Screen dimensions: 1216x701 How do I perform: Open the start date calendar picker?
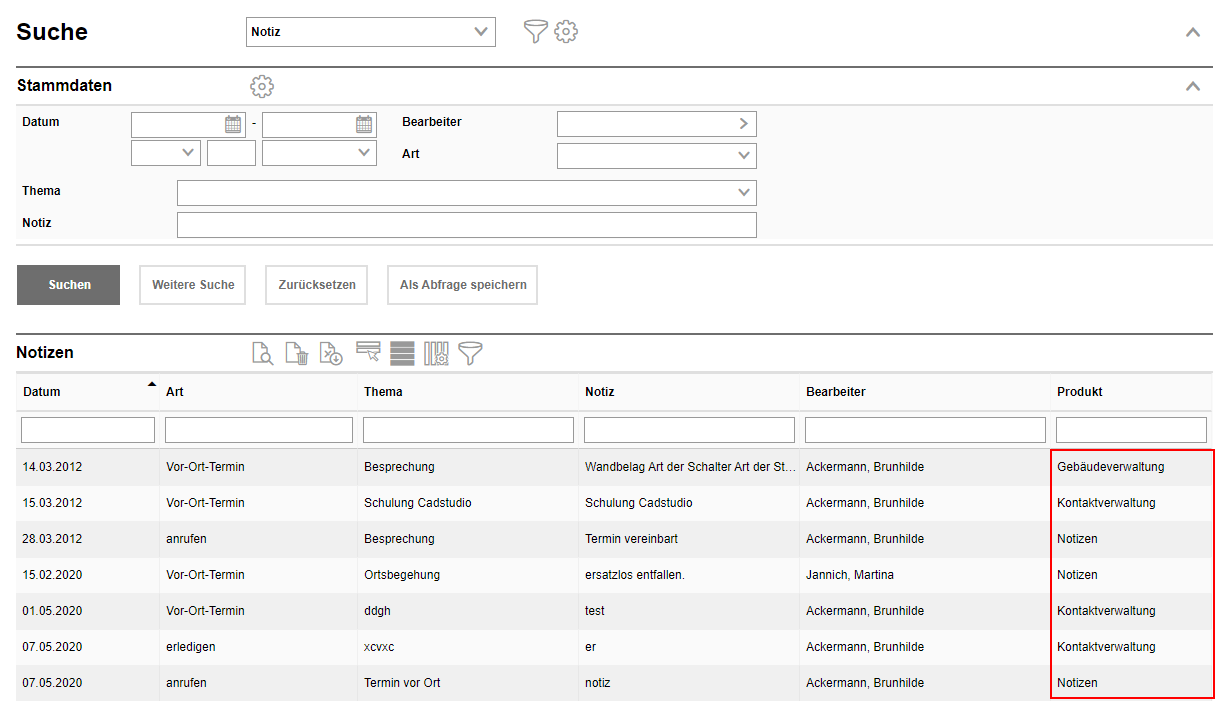(233, 124)
